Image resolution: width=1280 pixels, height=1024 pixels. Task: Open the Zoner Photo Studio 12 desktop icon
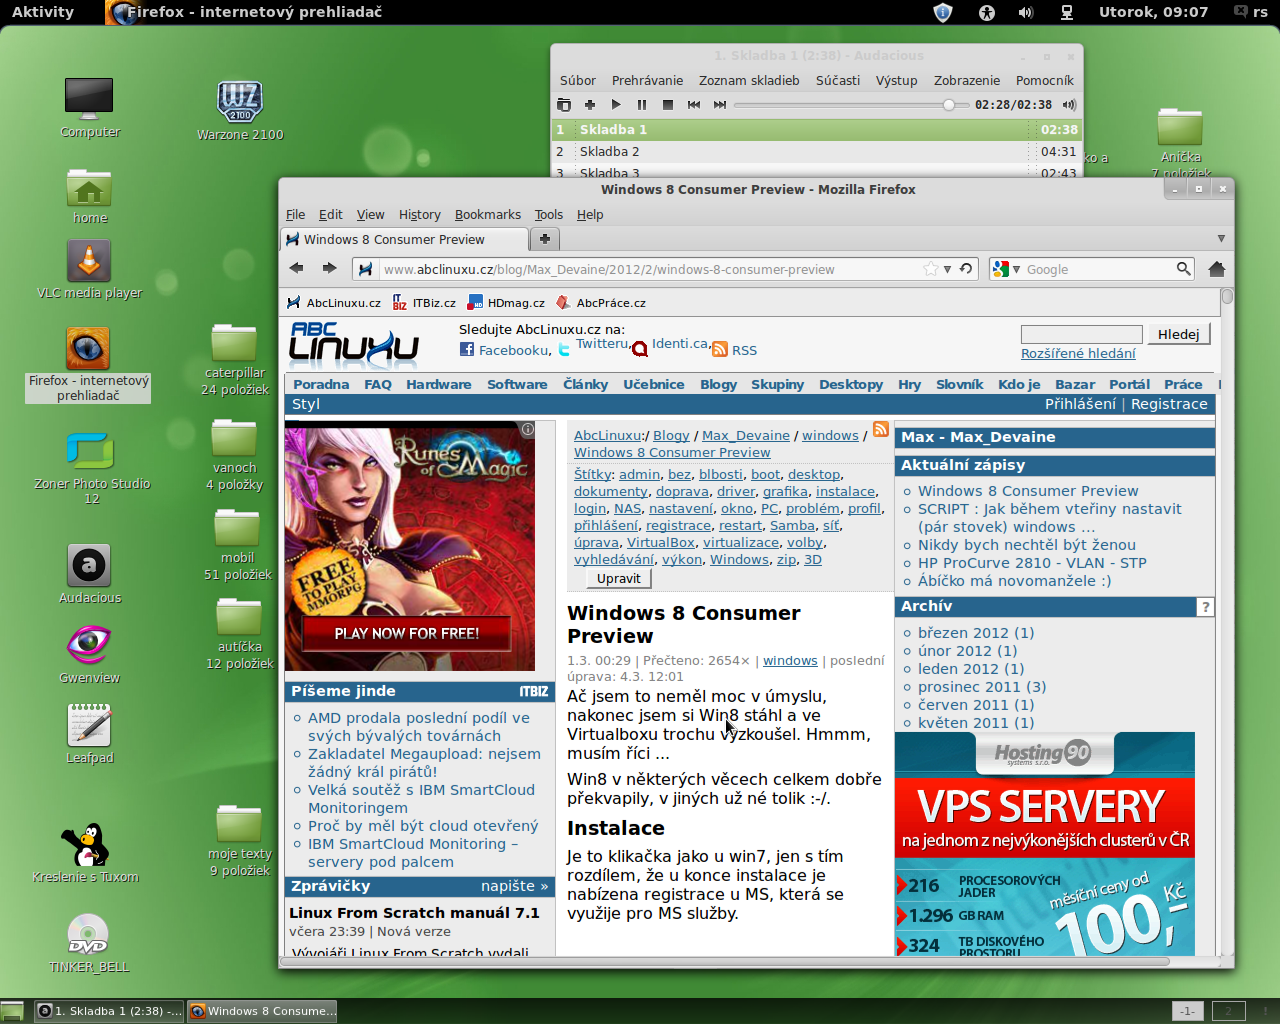(x=91, y=468)
